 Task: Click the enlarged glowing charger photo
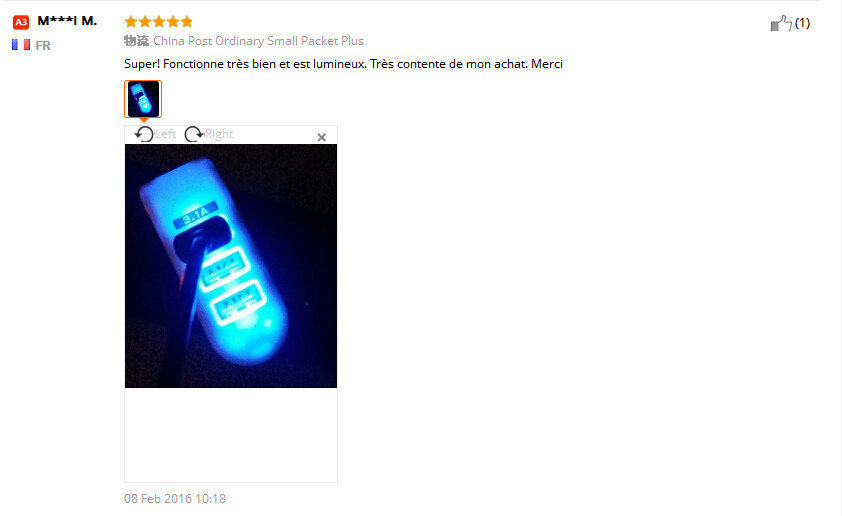pyautogui.click(x=231, y=266)
